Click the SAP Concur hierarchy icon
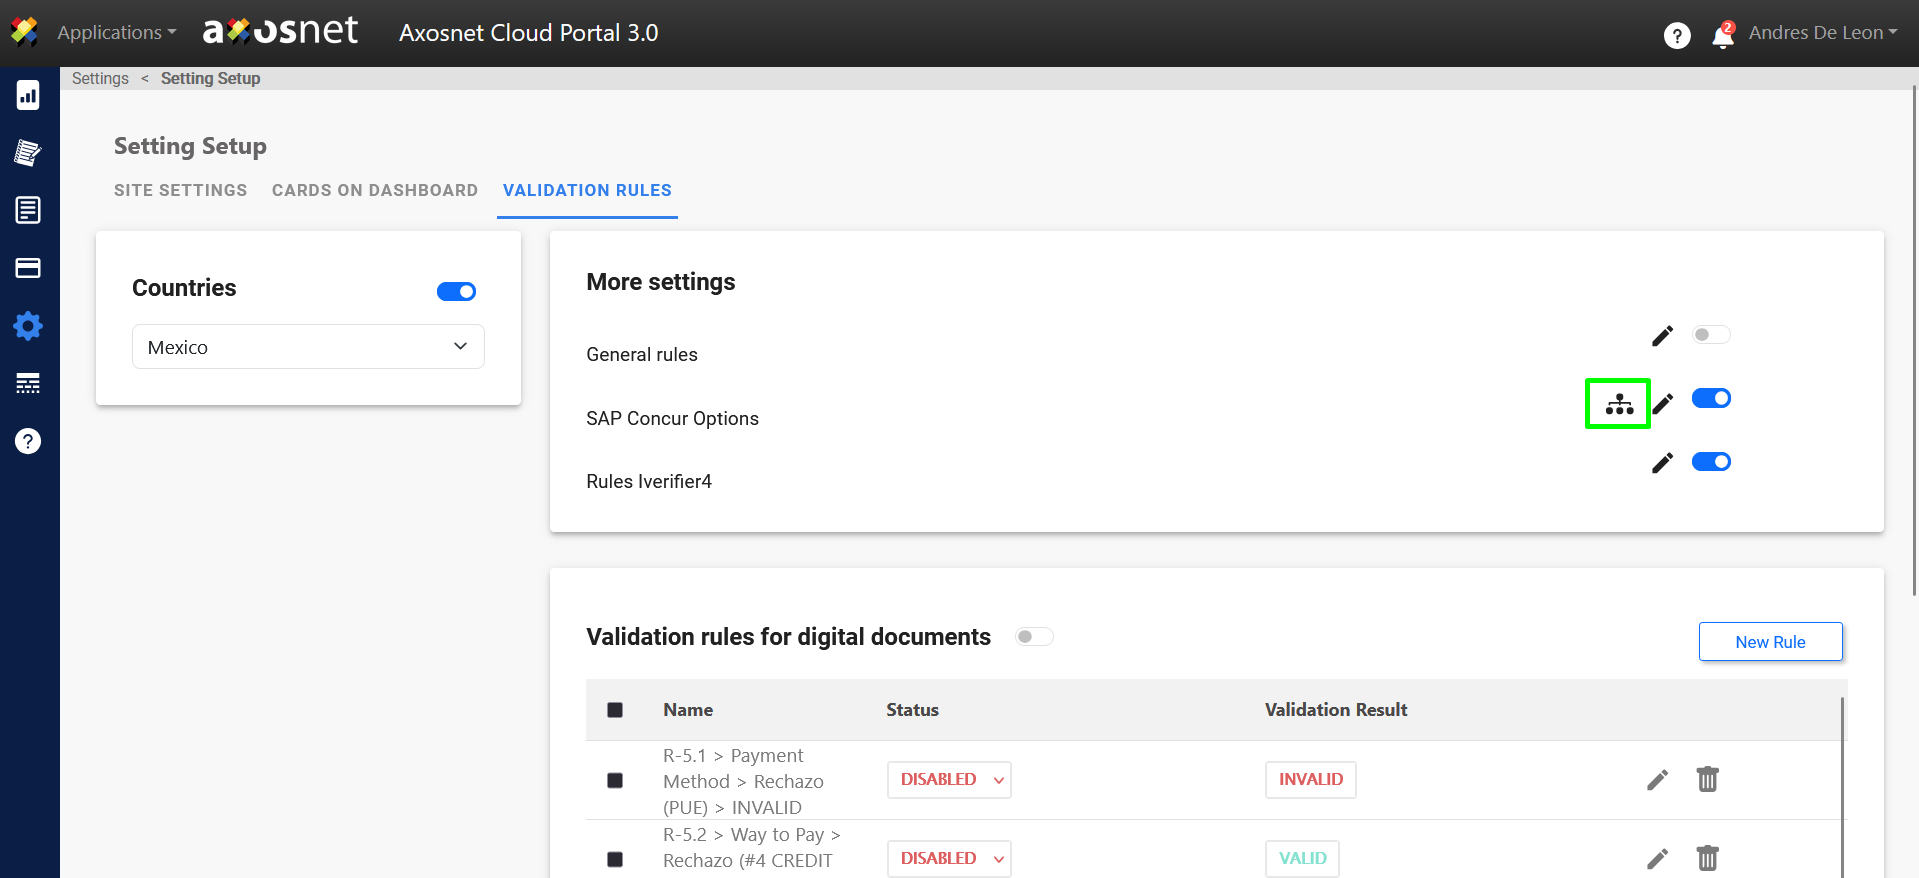1919x878 pixels. tap(1618, 404)
